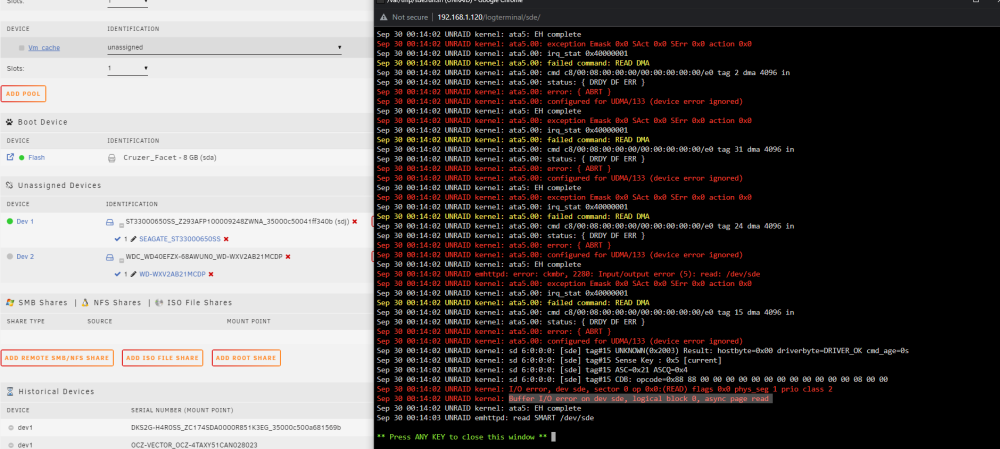
Task: Click the serial DKS2G-H4R0SS_ZC174SDA0000R851K3EG text
Action: click(236, 428)
